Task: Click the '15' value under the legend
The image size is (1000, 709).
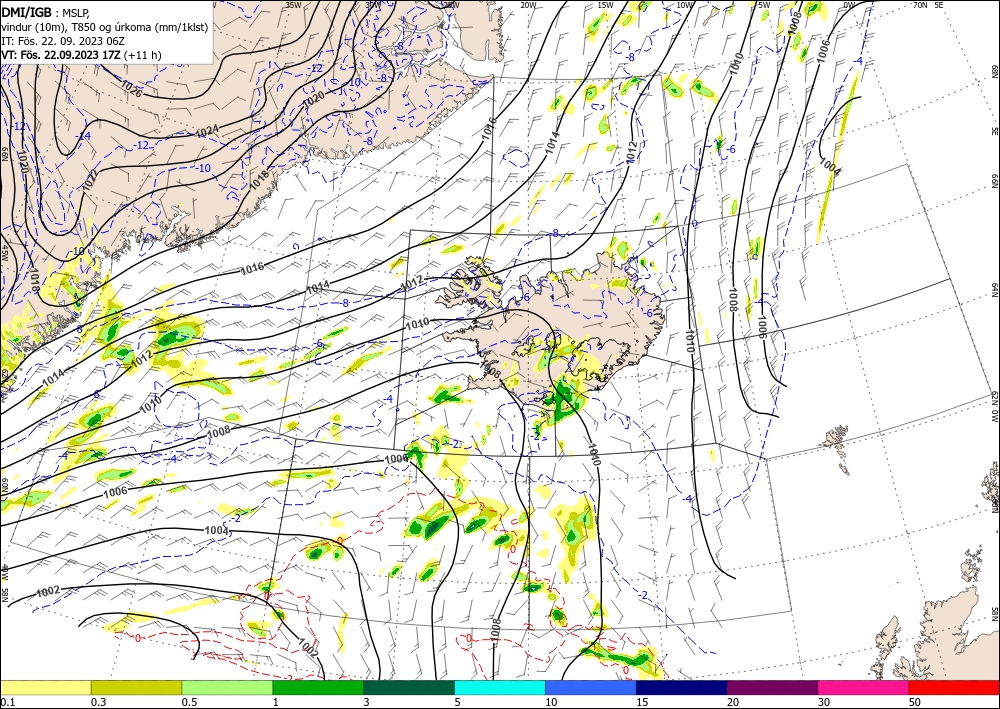Action: (642, 702)
